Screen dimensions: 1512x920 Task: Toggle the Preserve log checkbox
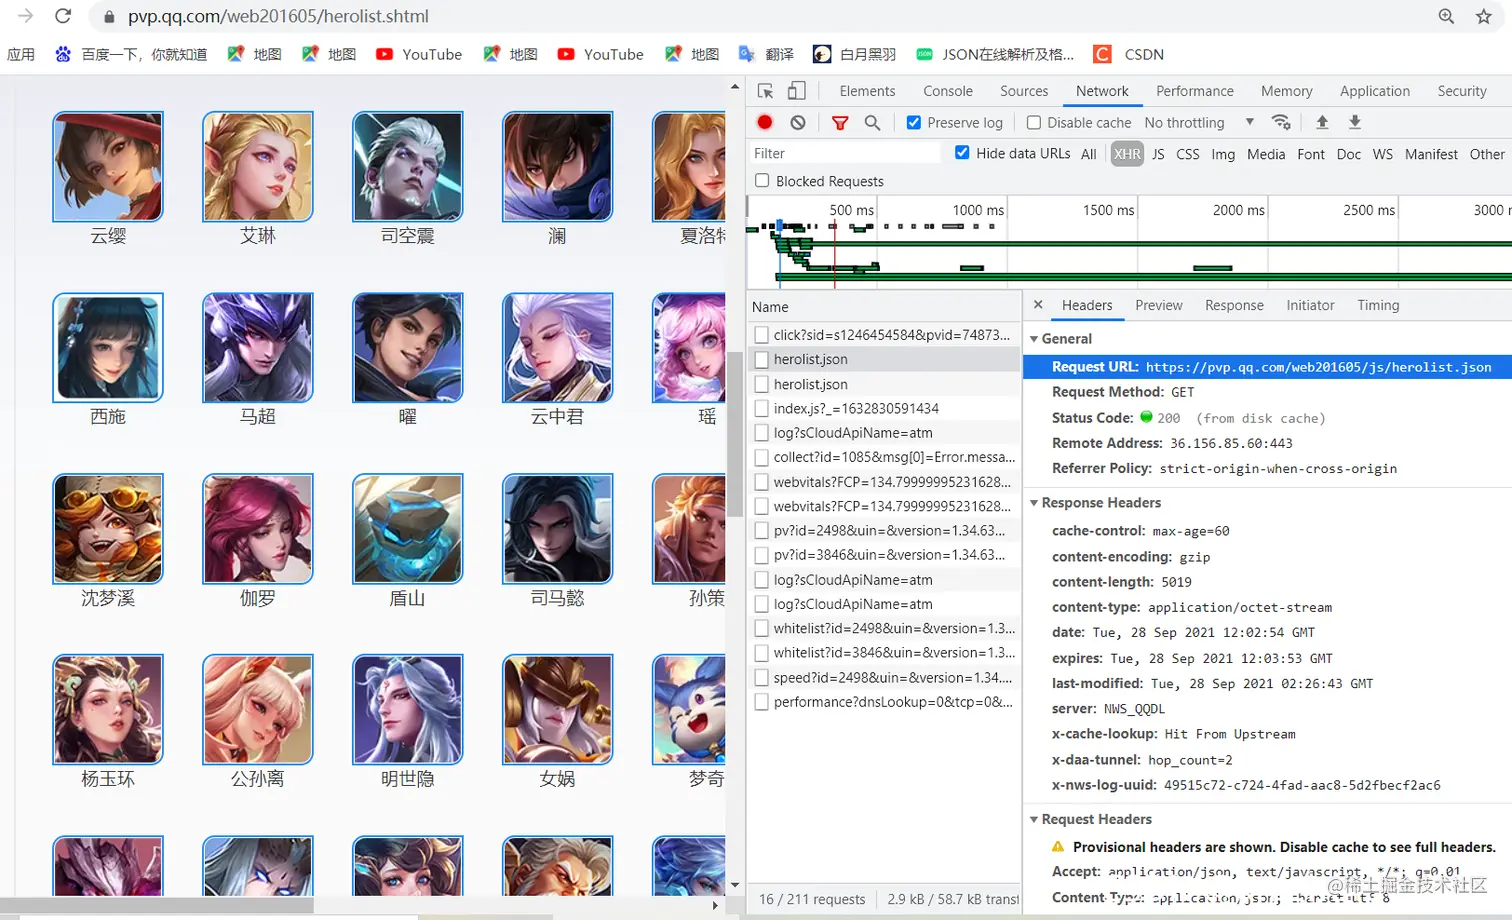point(913,122)
